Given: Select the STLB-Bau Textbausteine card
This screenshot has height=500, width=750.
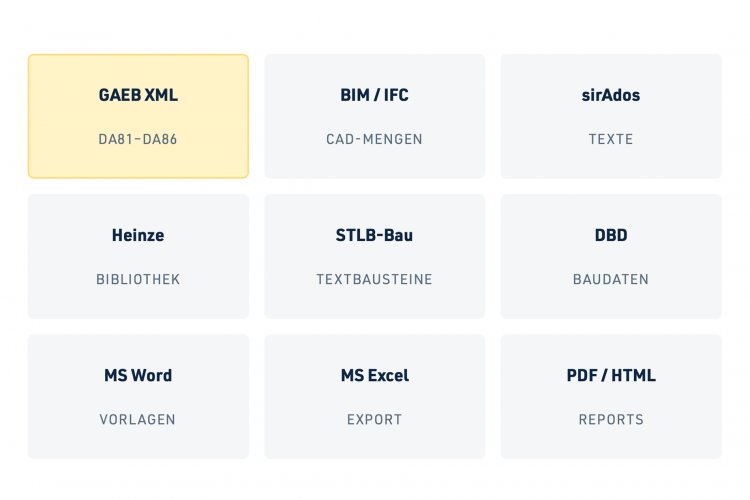Looking at the screenshot, I should [375, 256].
